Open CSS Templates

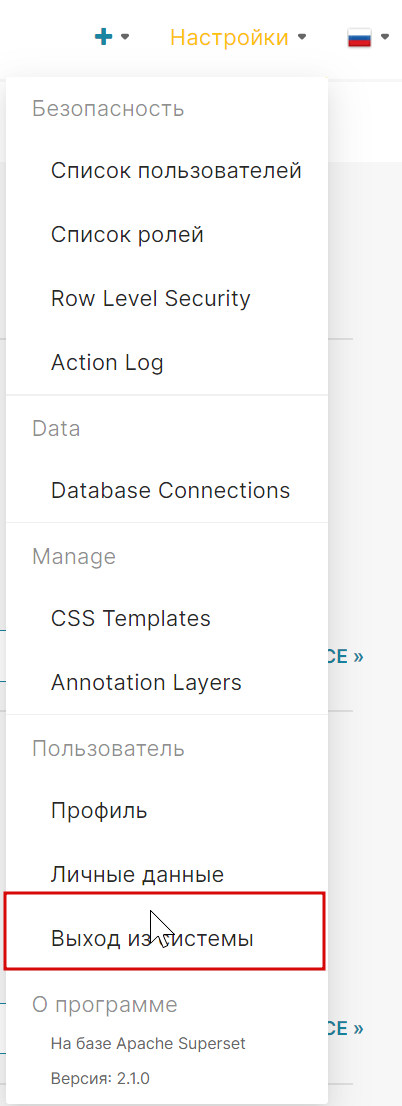(167, 619)
